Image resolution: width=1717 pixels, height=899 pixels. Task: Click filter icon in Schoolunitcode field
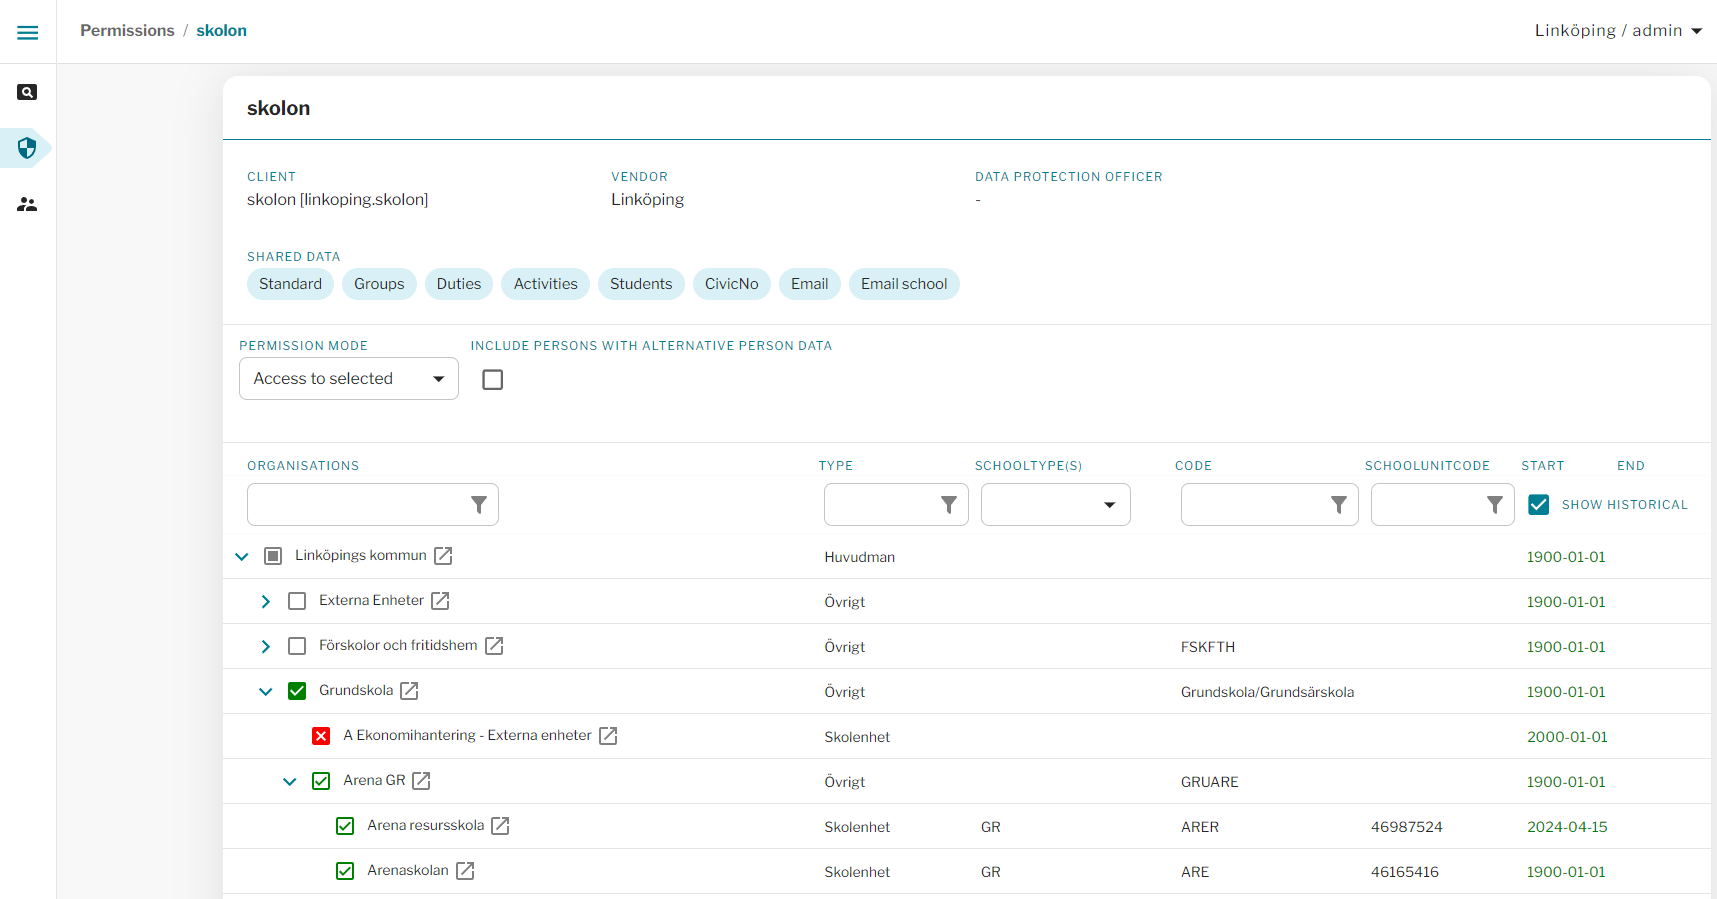pos(1495,505)
